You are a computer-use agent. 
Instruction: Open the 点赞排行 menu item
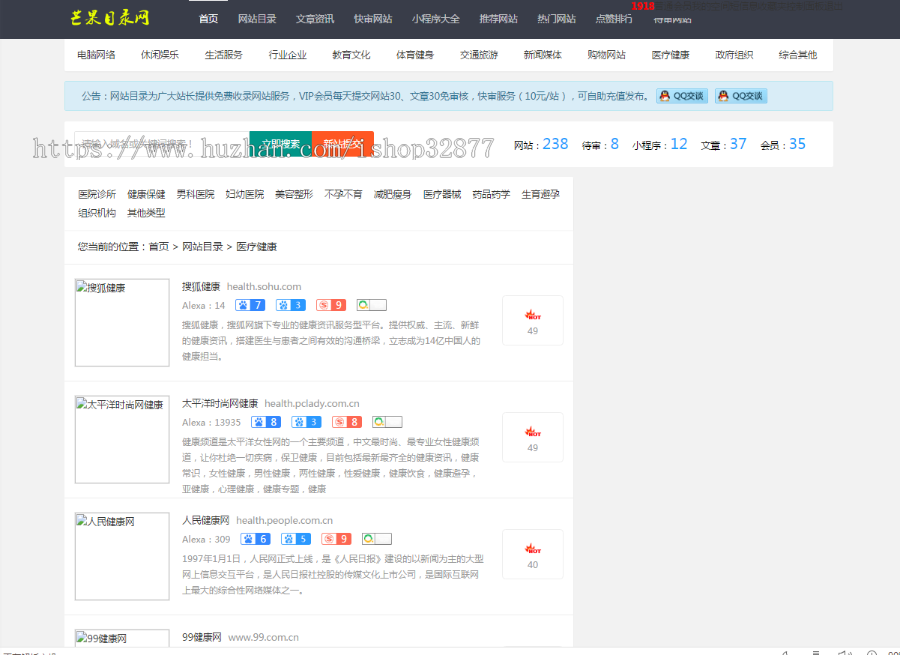(614, 19)
